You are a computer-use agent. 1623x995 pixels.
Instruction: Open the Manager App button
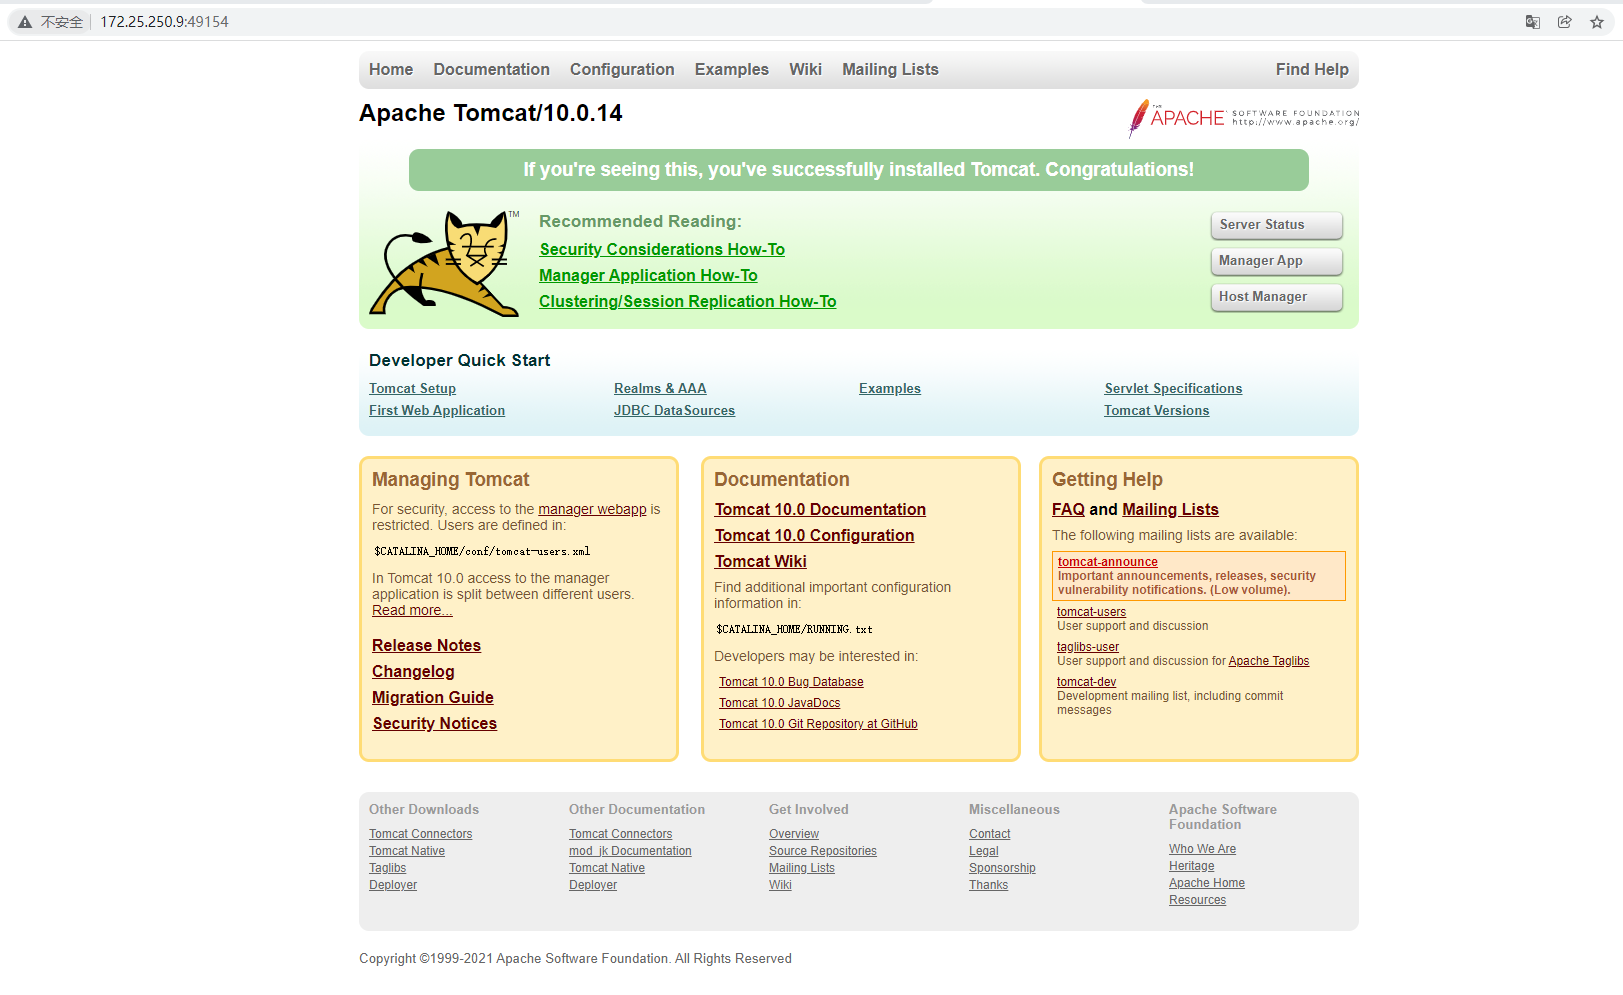[x=1276, y=261]
